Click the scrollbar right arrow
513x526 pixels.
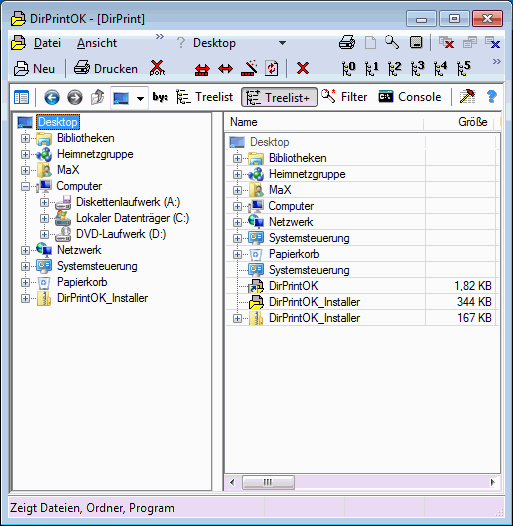coord(493,482)
